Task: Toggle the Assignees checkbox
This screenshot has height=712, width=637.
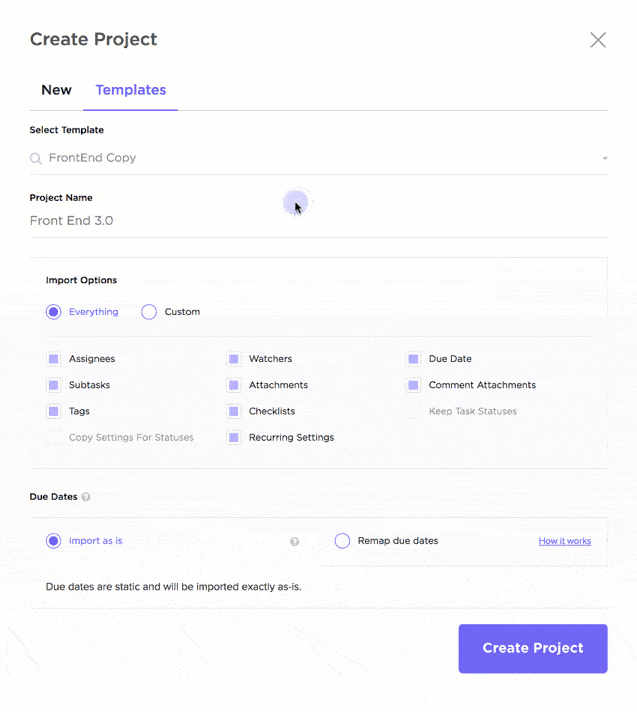Action: 53,359
